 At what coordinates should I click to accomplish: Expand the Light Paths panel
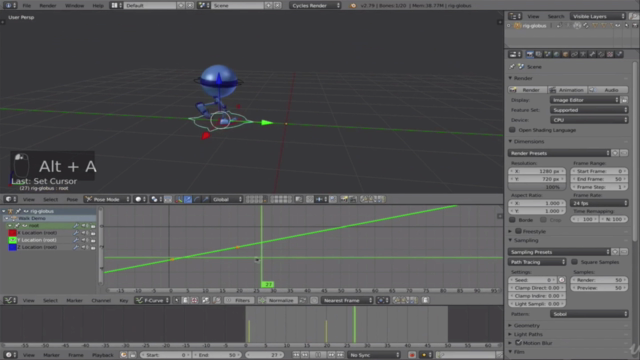(x=528, y=334)
